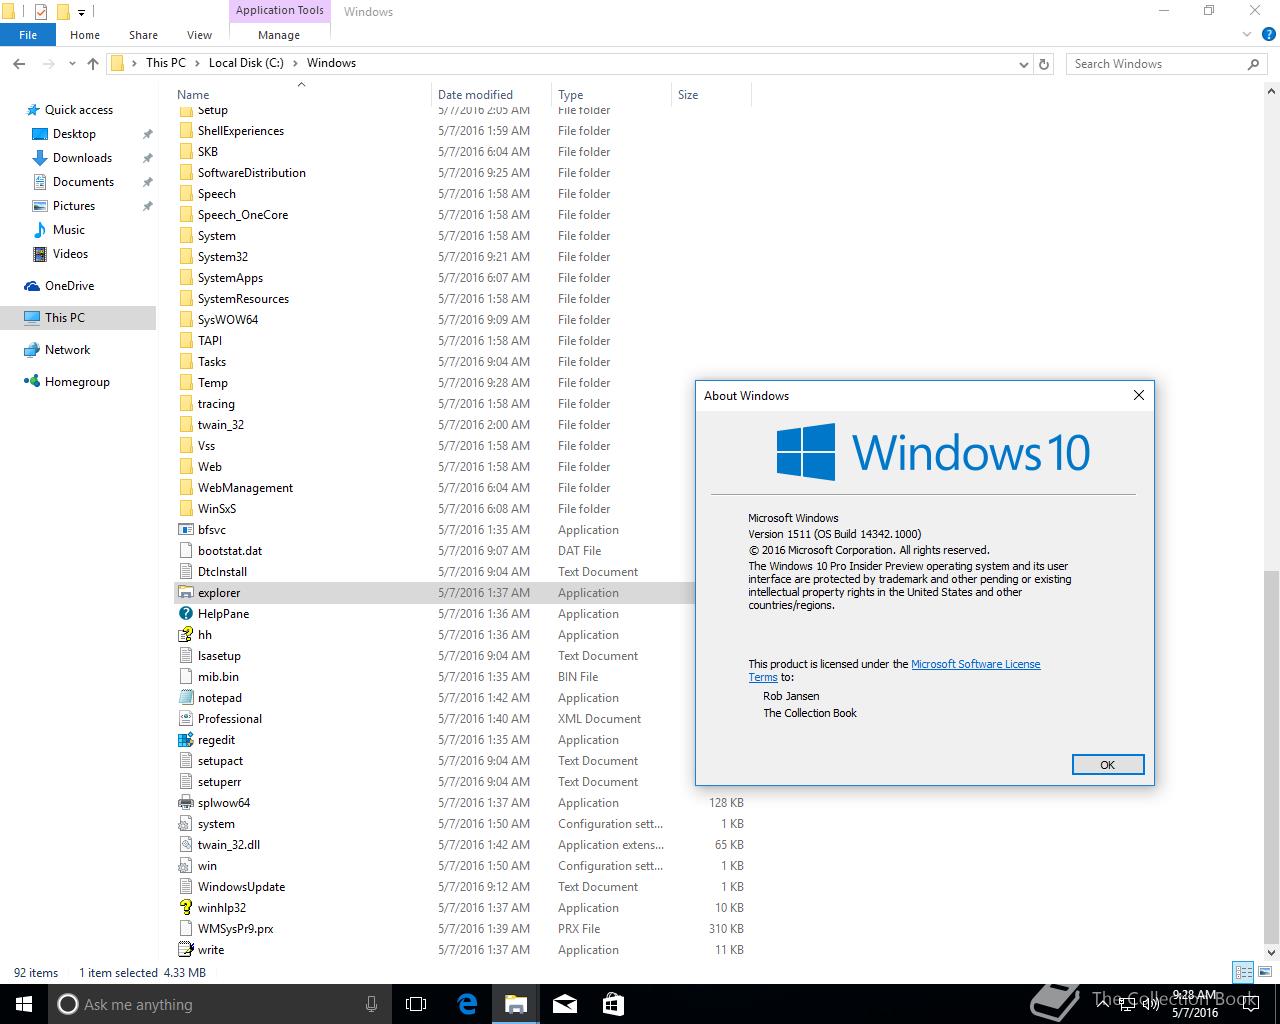This screenshot has width=1280, height=1024.
Task: Select the WMSysPr9.prx file
Action: tap(462, 929)
